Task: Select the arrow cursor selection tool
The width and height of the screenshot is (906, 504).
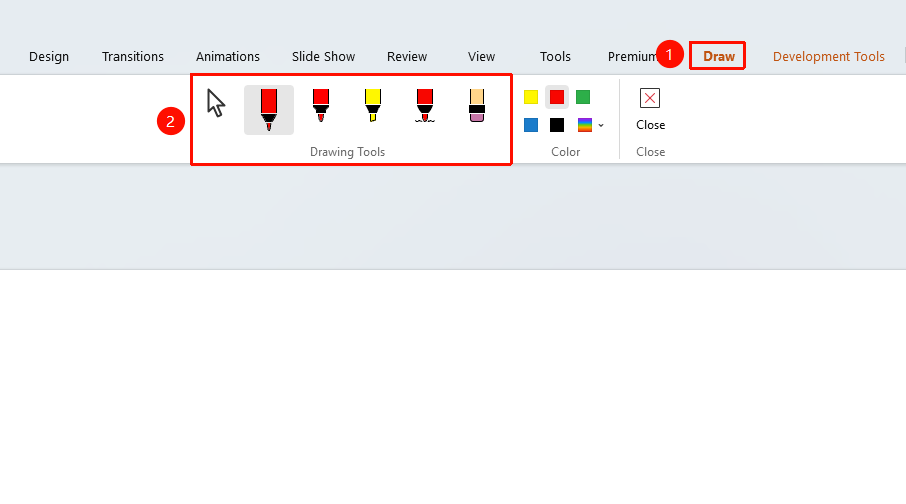Action: point(216,104)
